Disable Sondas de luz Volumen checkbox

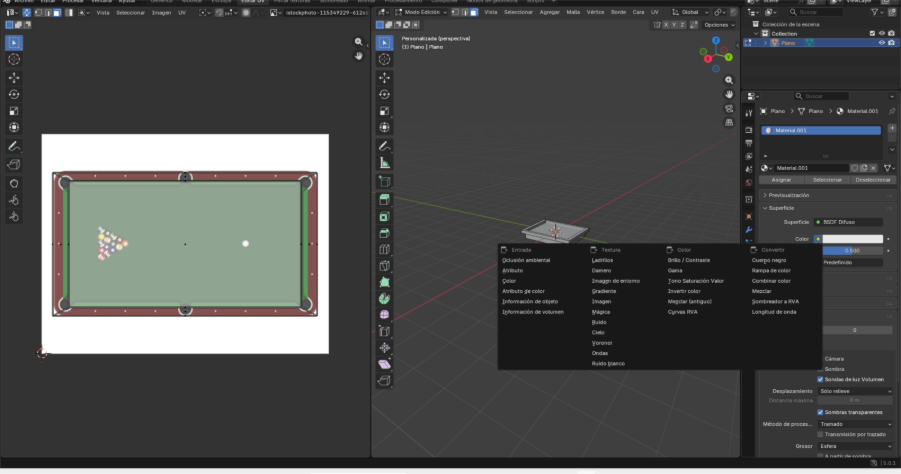(821, 379)
